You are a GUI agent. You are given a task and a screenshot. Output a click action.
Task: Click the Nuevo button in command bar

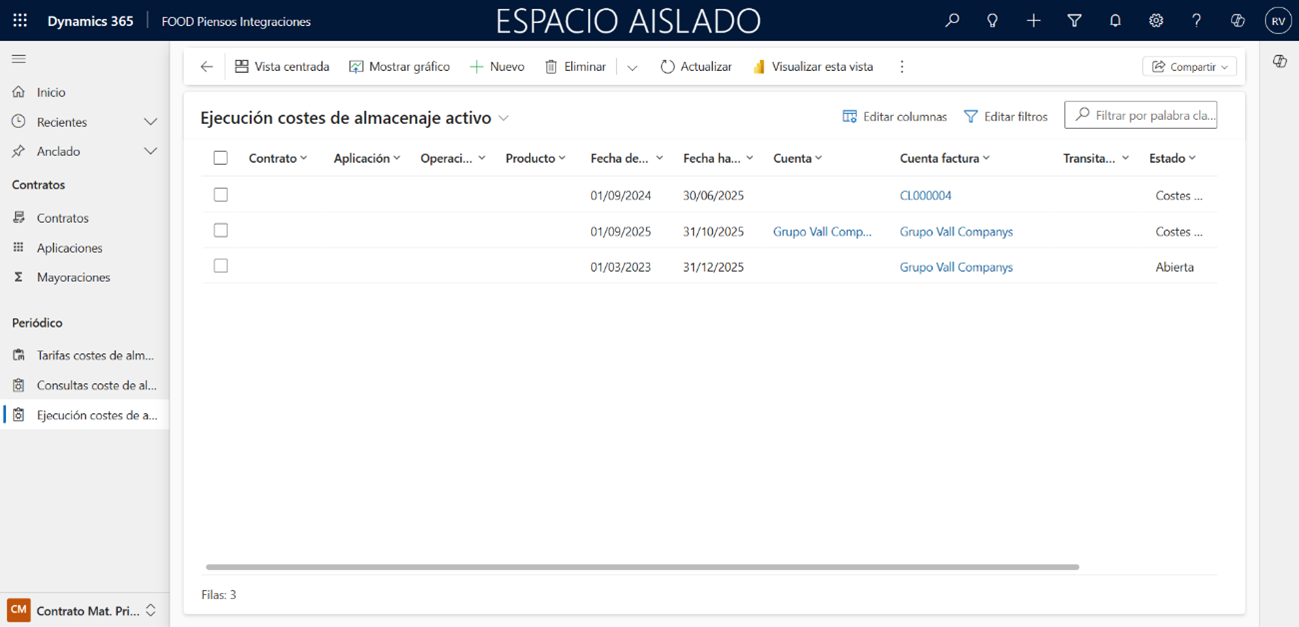497,67
